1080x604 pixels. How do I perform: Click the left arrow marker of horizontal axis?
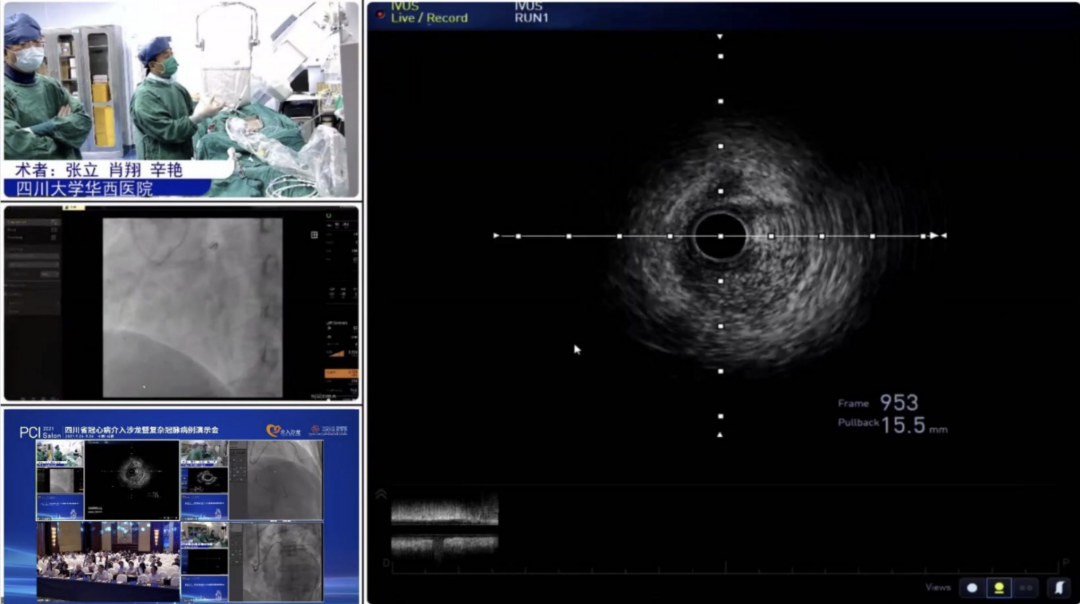point(496,236)
